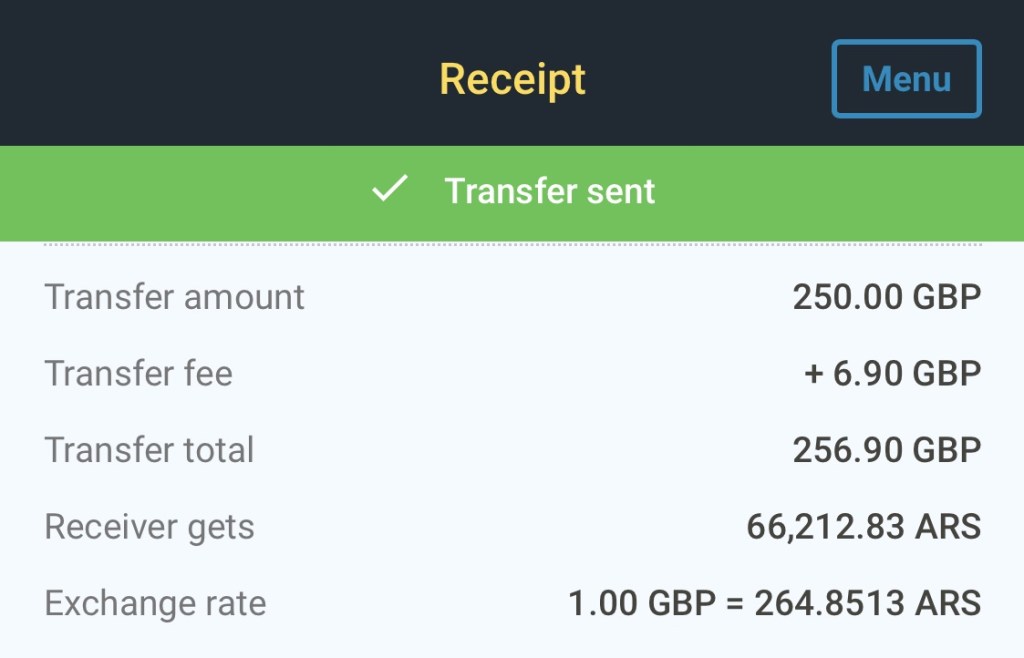Click the plus sign before the fee
The image size is (1024, 658).
pyautogui.click(x=813, y=375)
